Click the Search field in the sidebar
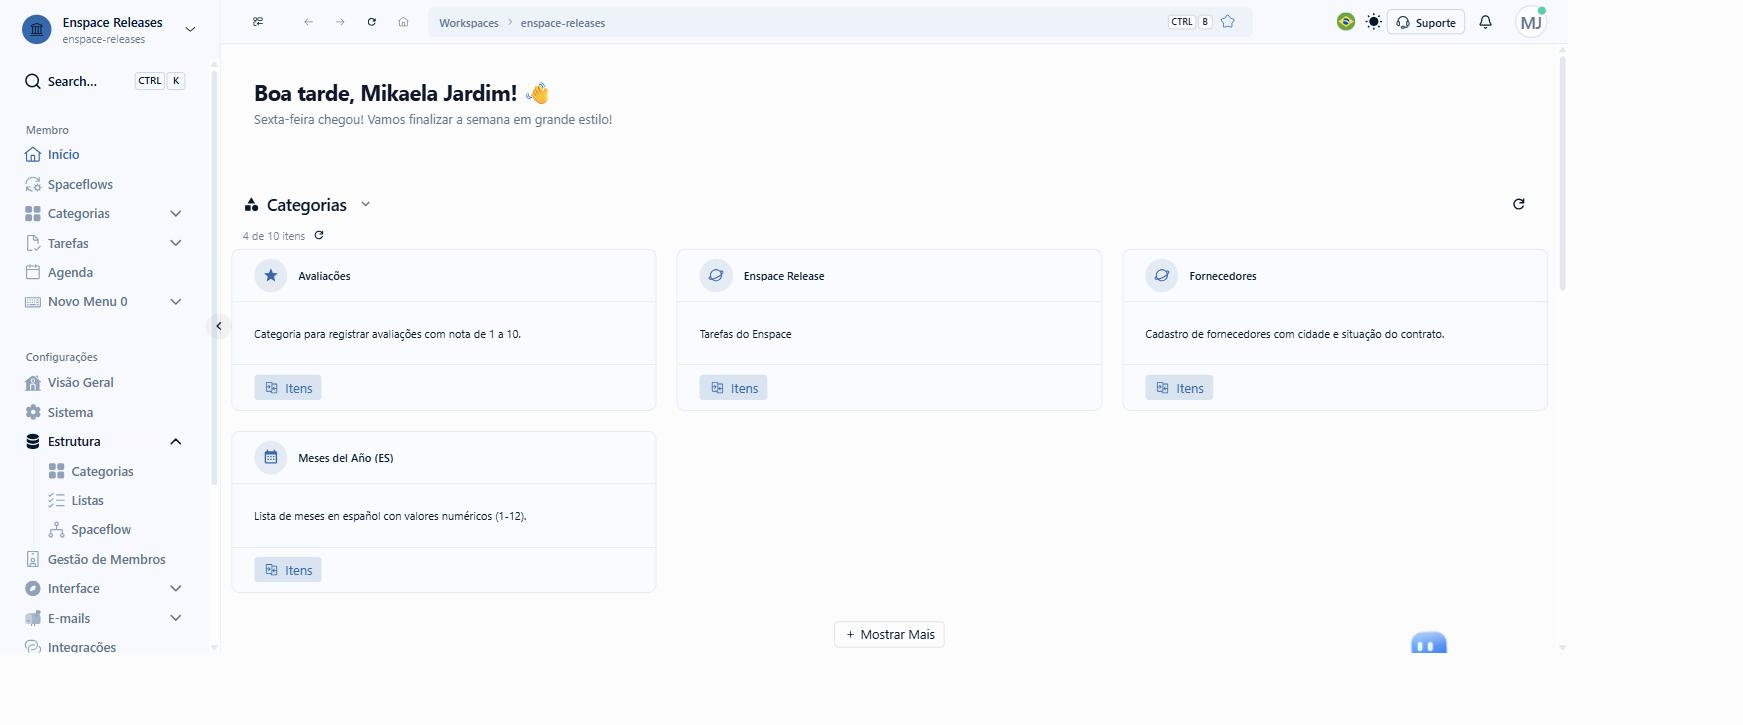This screenshot has width=1743, height=725. click(x=104, y=82)
